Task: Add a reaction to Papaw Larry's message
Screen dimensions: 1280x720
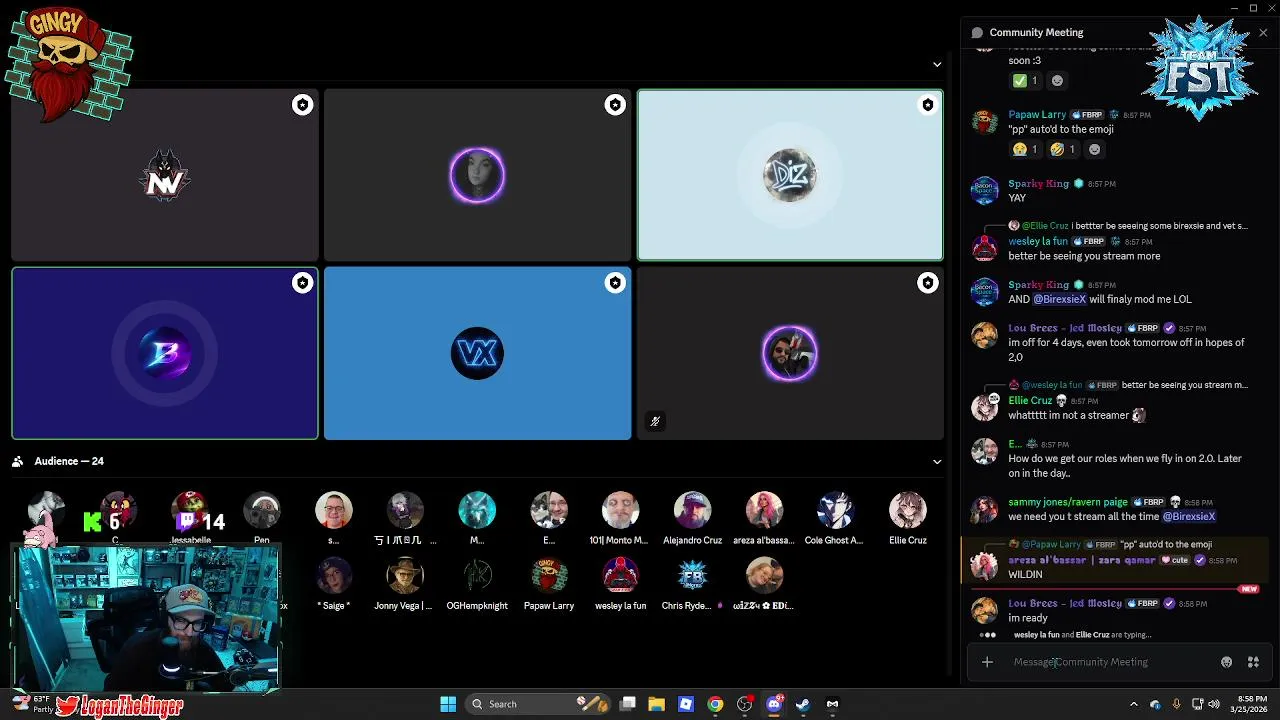Action: point(1094,149)
